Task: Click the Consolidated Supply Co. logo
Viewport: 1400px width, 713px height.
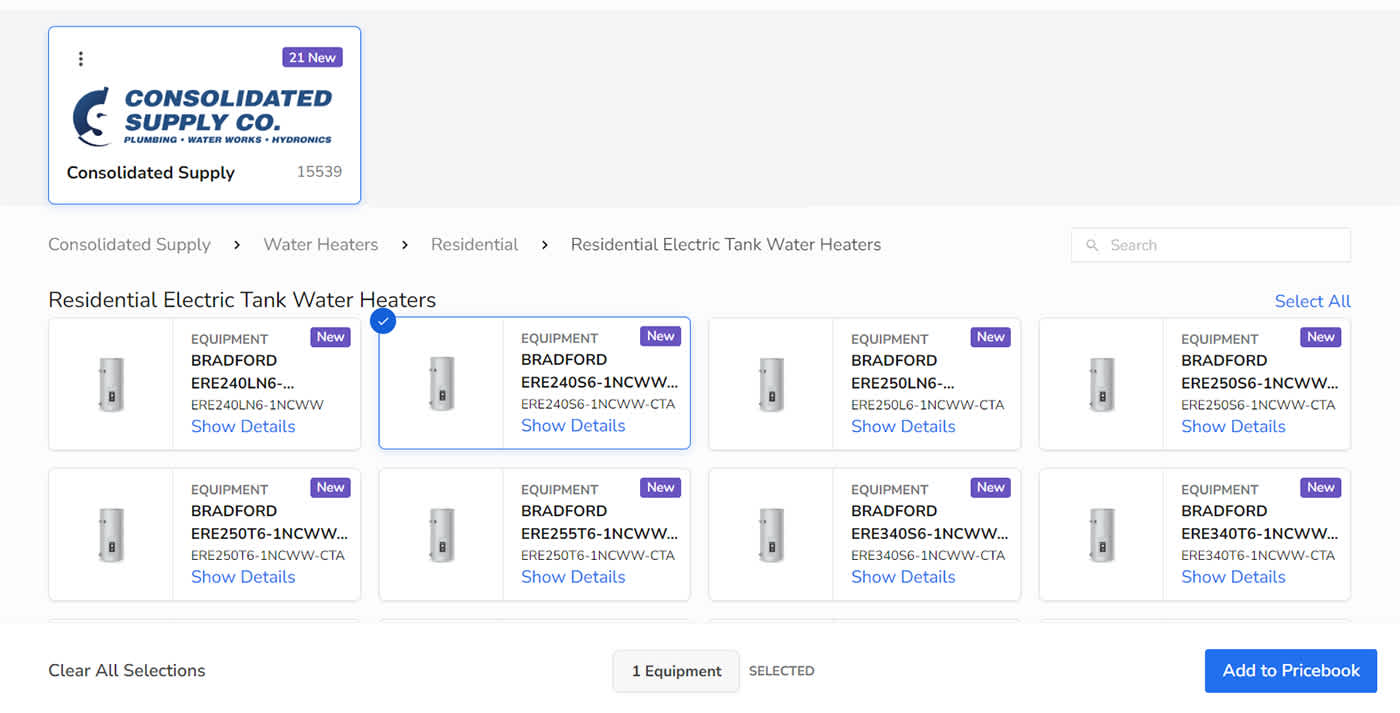Action: (x=203, y=116)
